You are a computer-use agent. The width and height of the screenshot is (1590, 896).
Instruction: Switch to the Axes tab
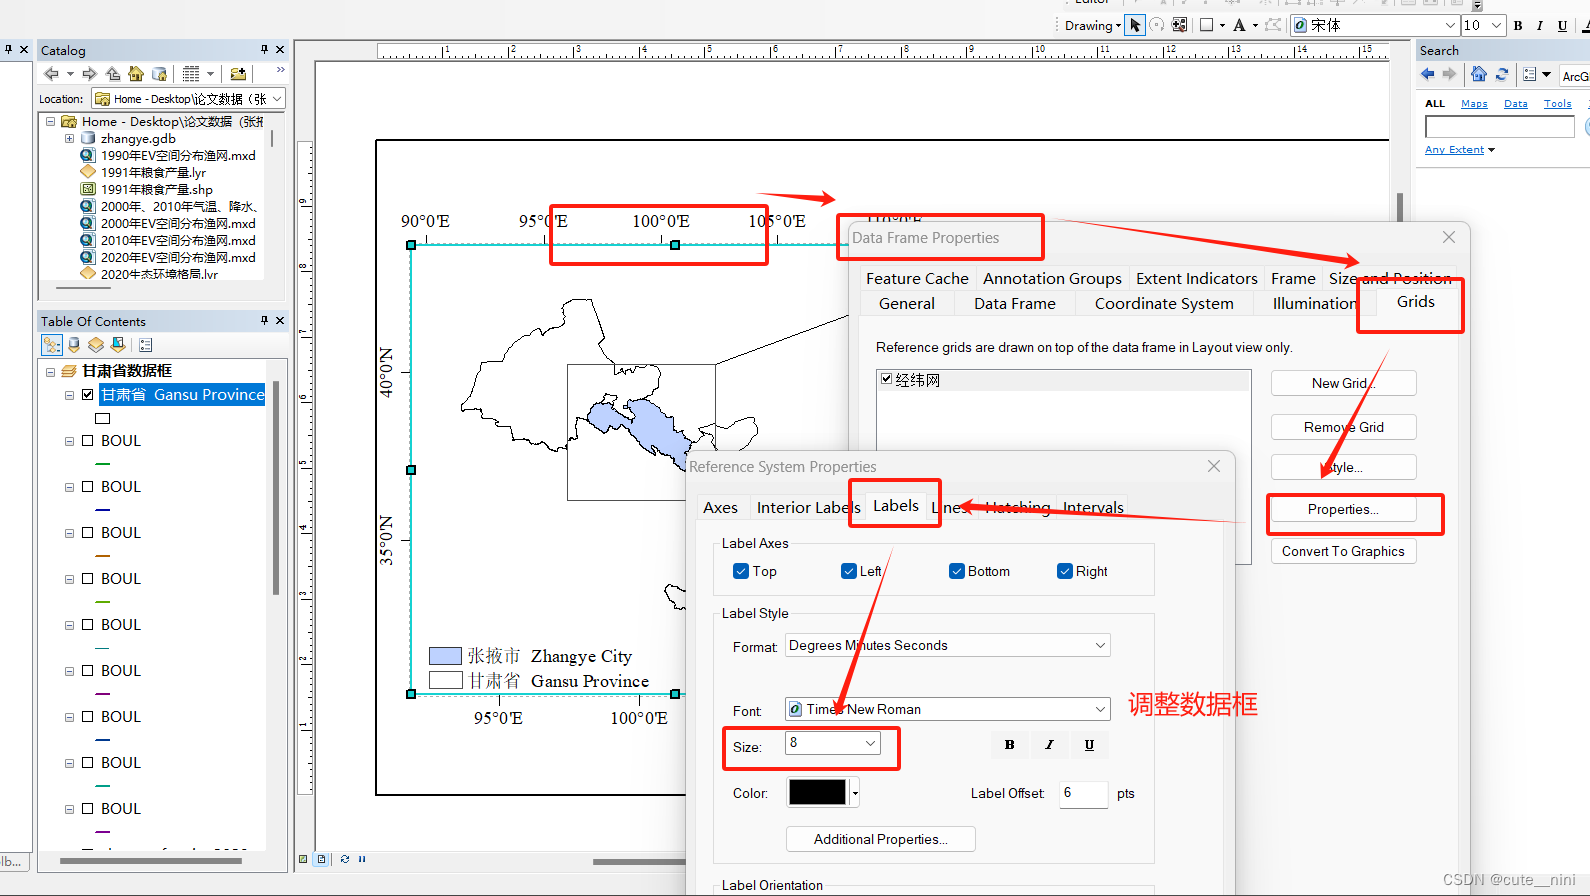click(x=720, y=507)
